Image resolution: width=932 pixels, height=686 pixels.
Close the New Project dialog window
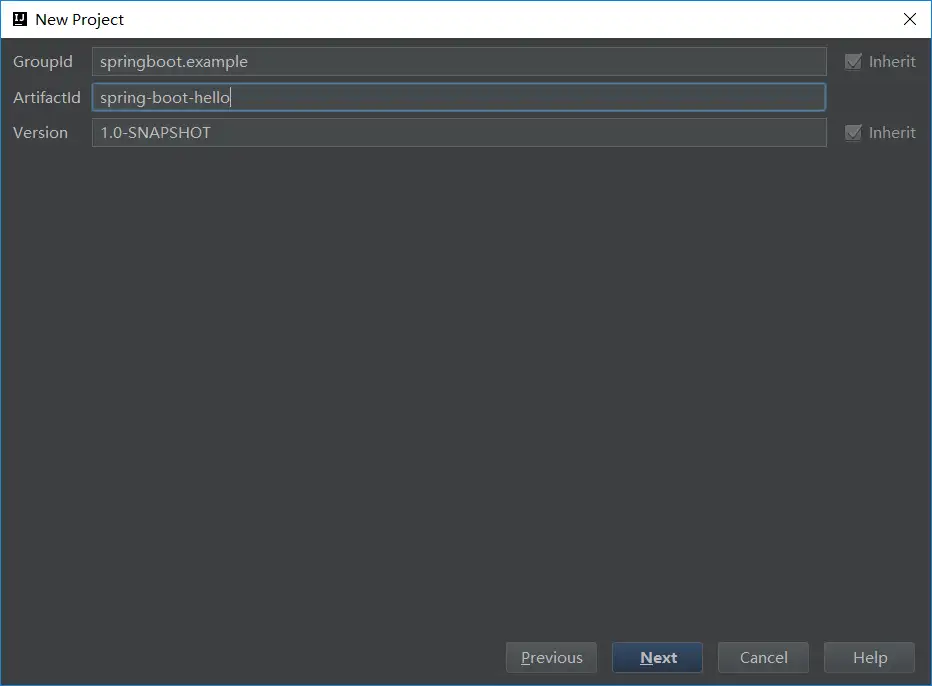click(x=909, y=19)
